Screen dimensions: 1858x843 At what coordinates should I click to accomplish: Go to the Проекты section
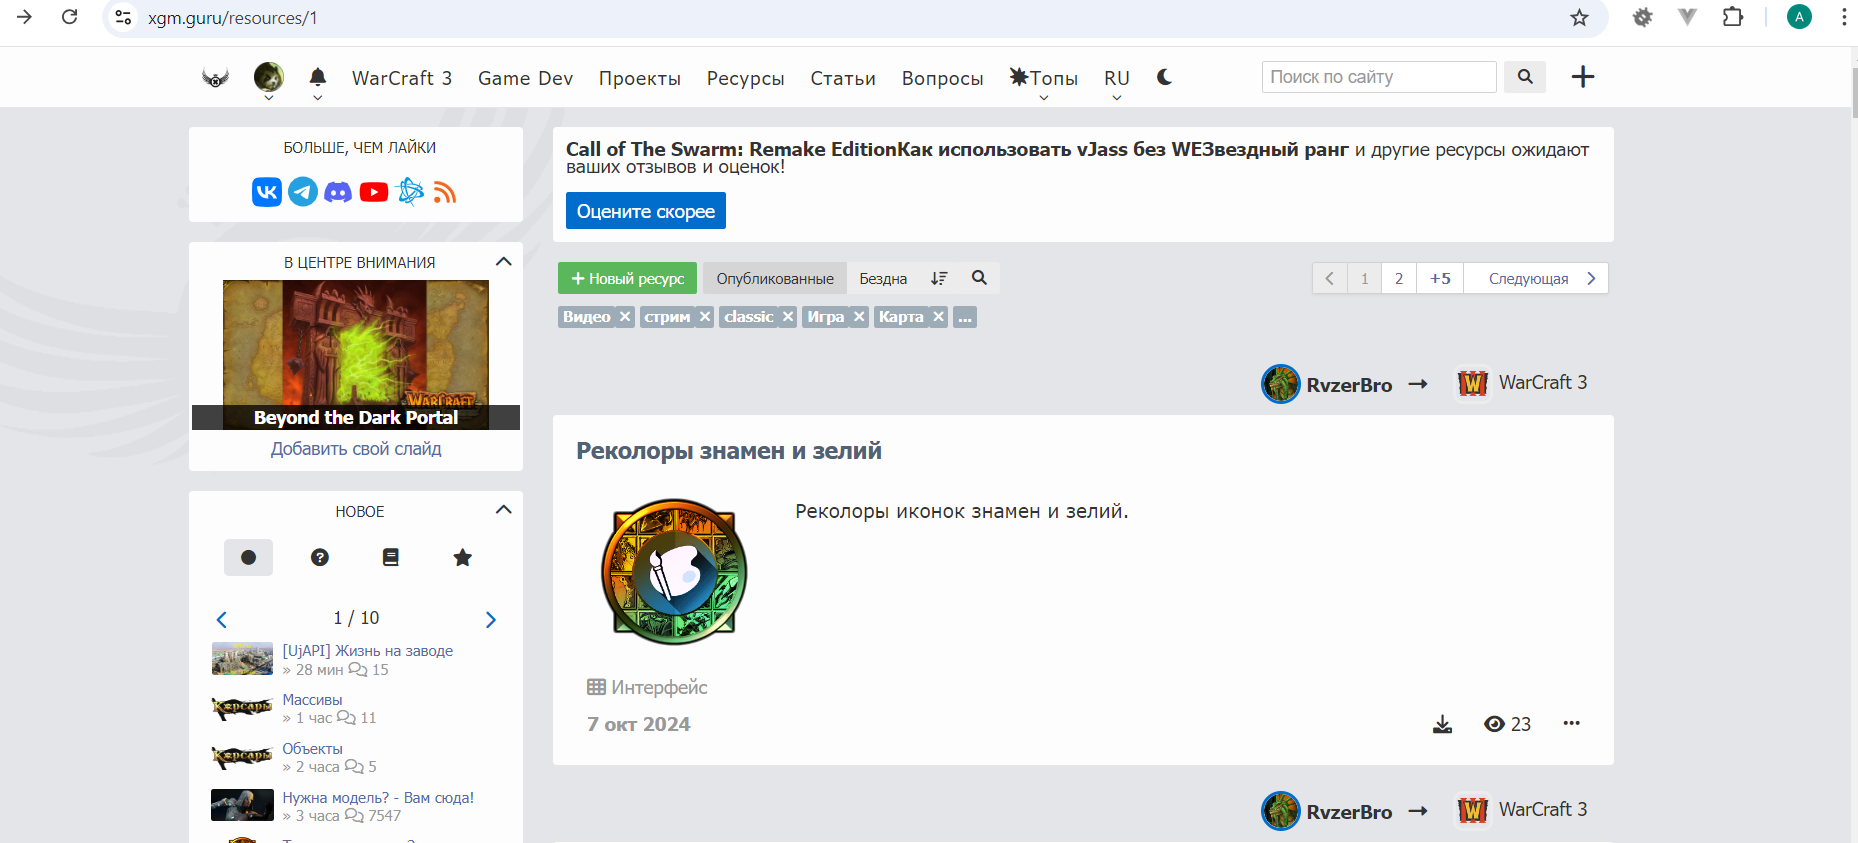pyautogui.click(x=640, y=78)
